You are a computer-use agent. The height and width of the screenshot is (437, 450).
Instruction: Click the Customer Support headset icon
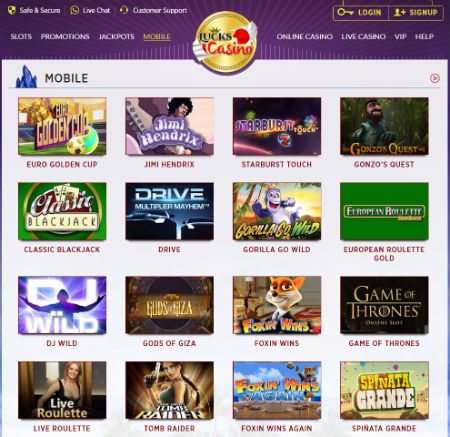pos(124,10)
